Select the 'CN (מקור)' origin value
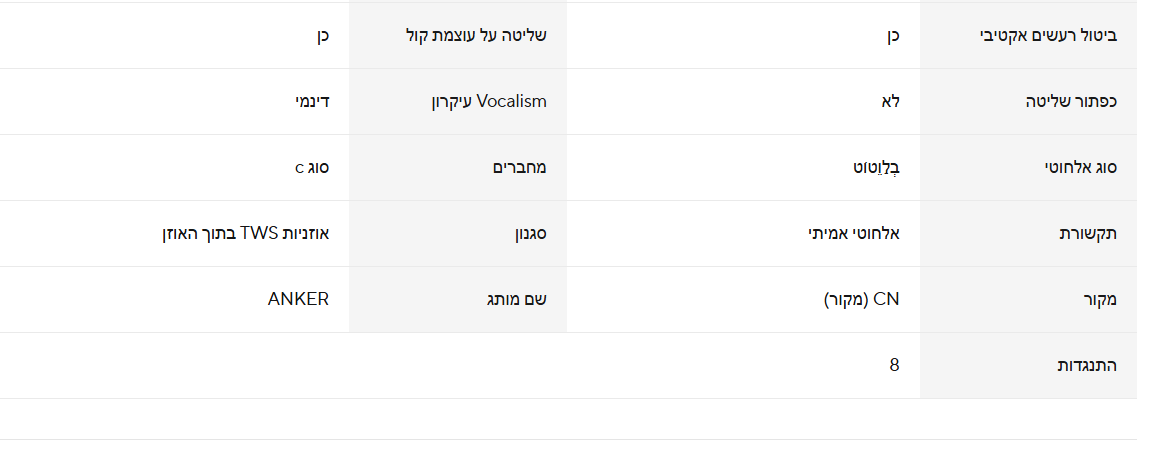Image resolution: width=1152 pixels, height=455 pixels. pyautogui.click(x=862, y=299)
